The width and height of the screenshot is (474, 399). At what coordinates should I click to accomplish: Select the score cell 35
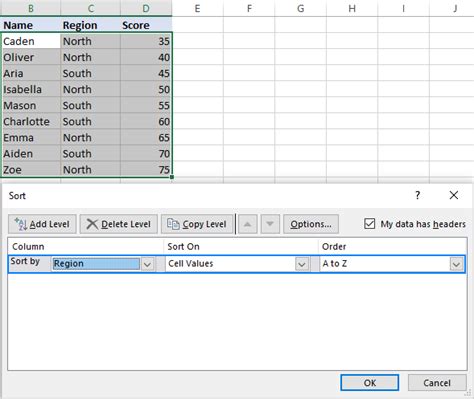click(146, 41)
